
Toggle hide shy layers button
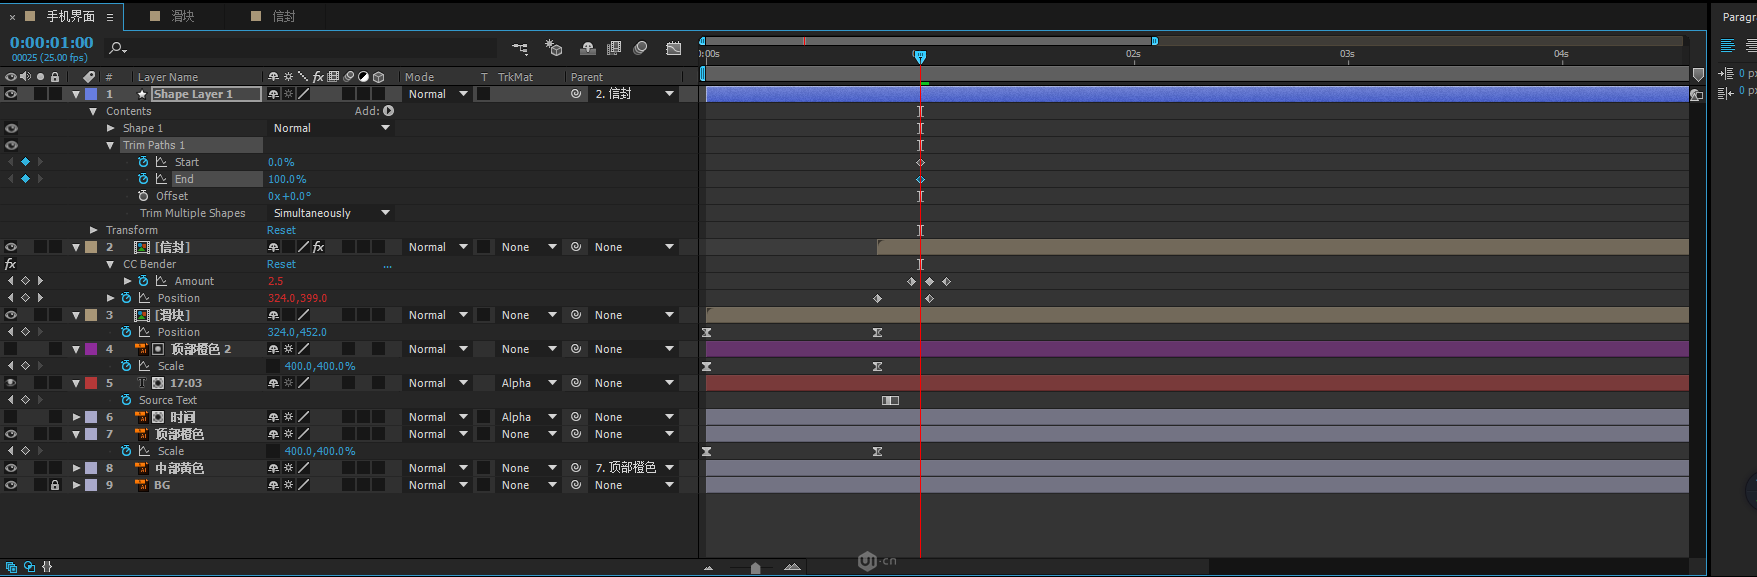pos(588,48)
